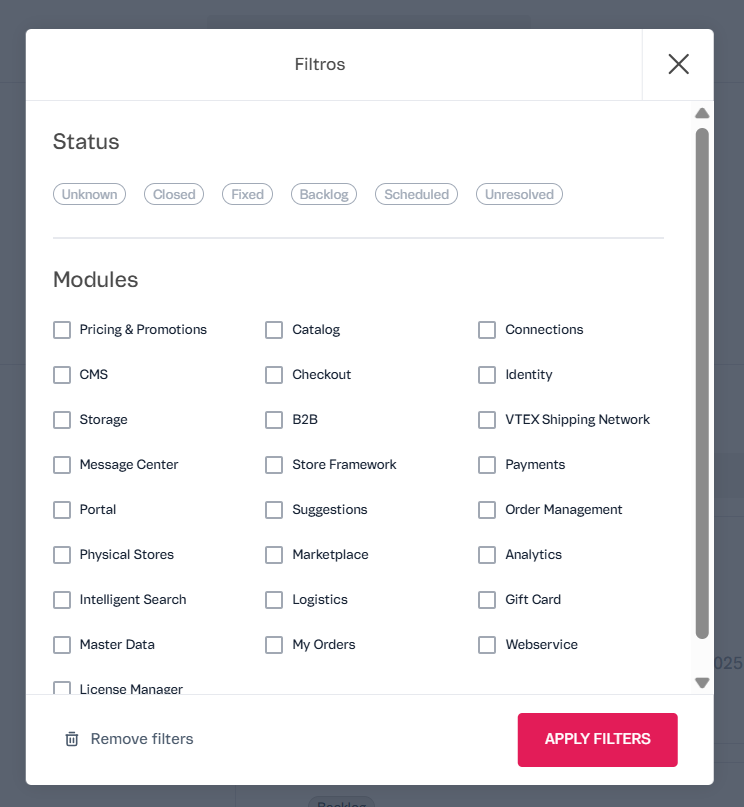Enable the Closed status filter
Image resolution: width=744 pixels, height=807 pixels.
173,194
